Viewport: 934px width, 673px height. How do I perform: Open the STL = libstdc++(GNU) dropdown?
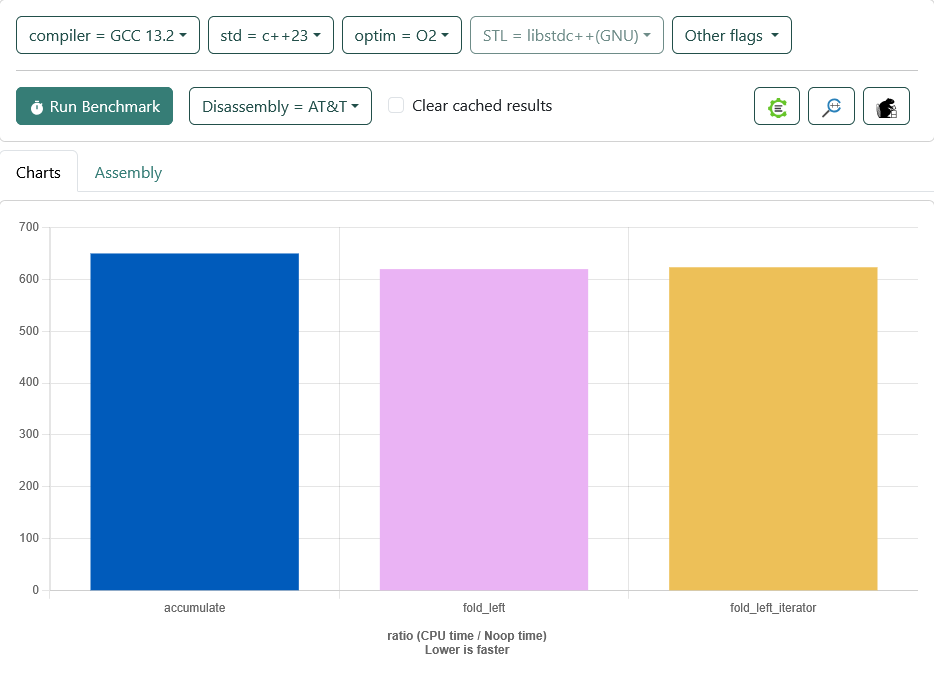[566, 35]
